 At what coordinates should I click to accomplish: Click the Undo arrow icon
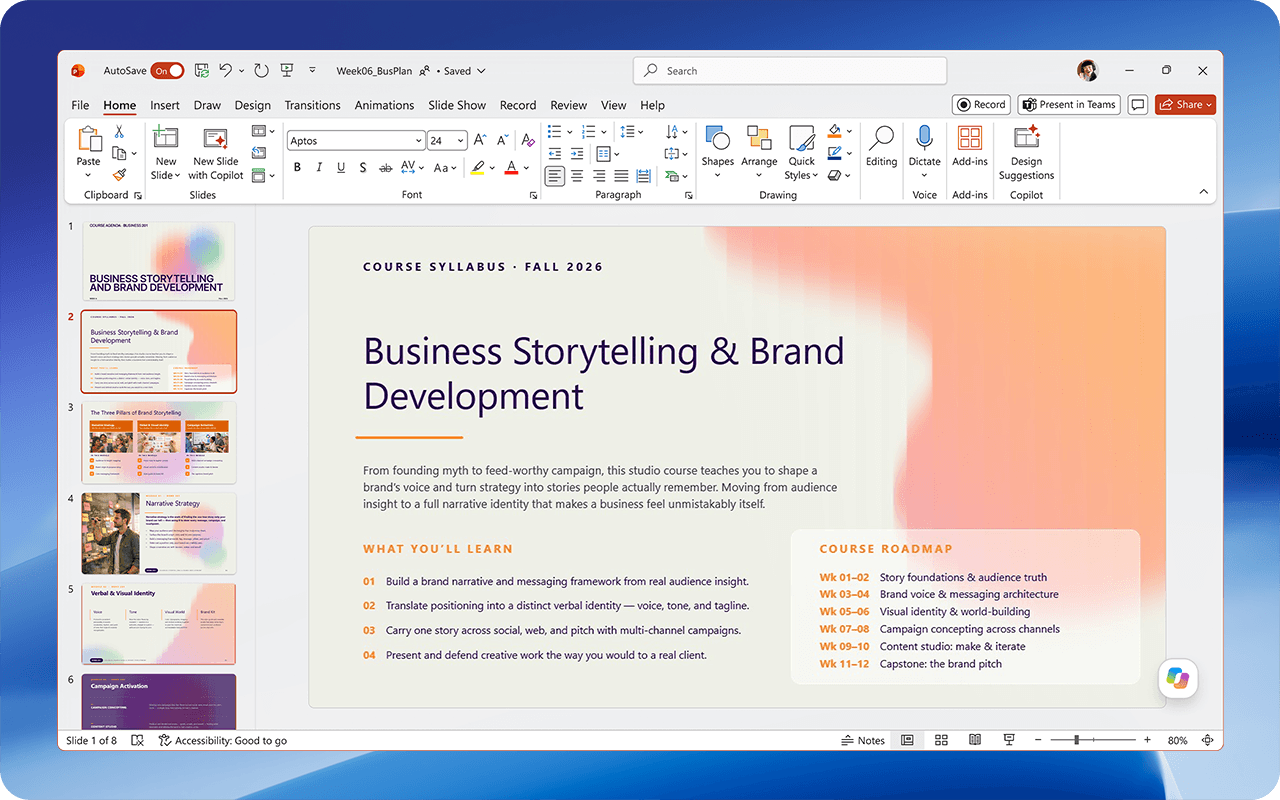(226, 71)
